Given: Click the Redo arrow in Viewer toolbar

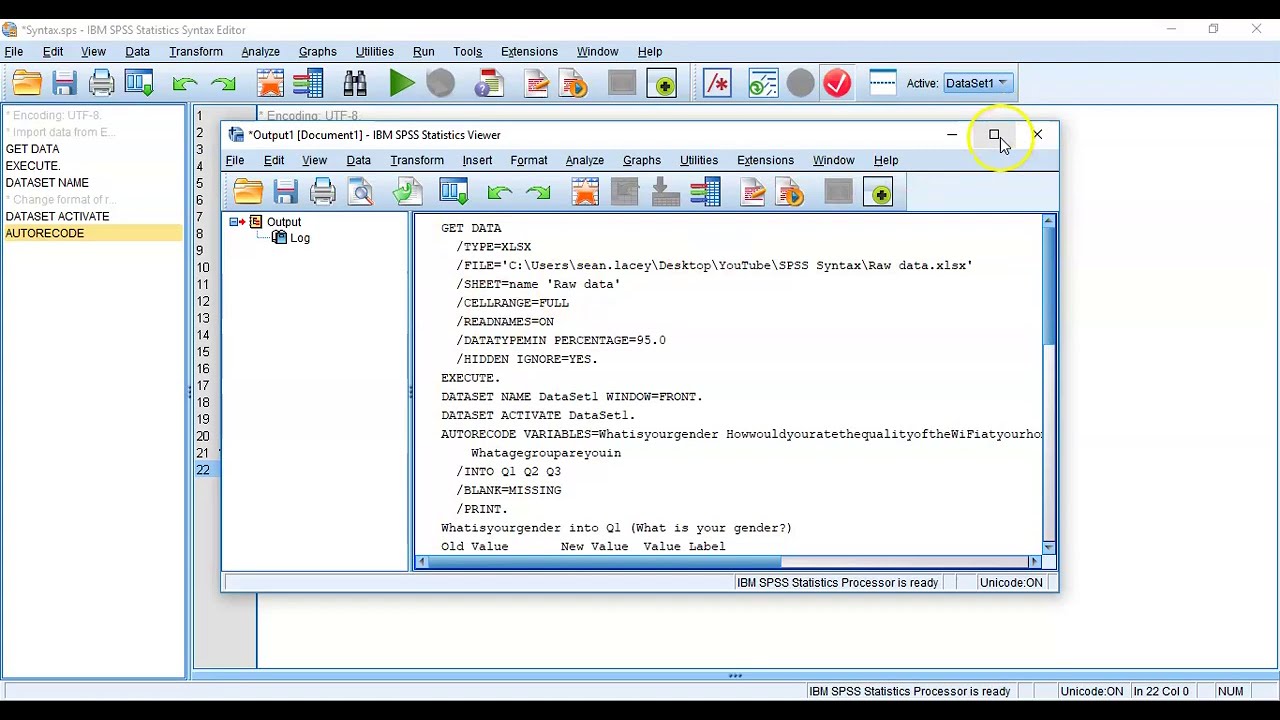Looking at the screenshot, I should pyautogui.click(x=538, y=192).
